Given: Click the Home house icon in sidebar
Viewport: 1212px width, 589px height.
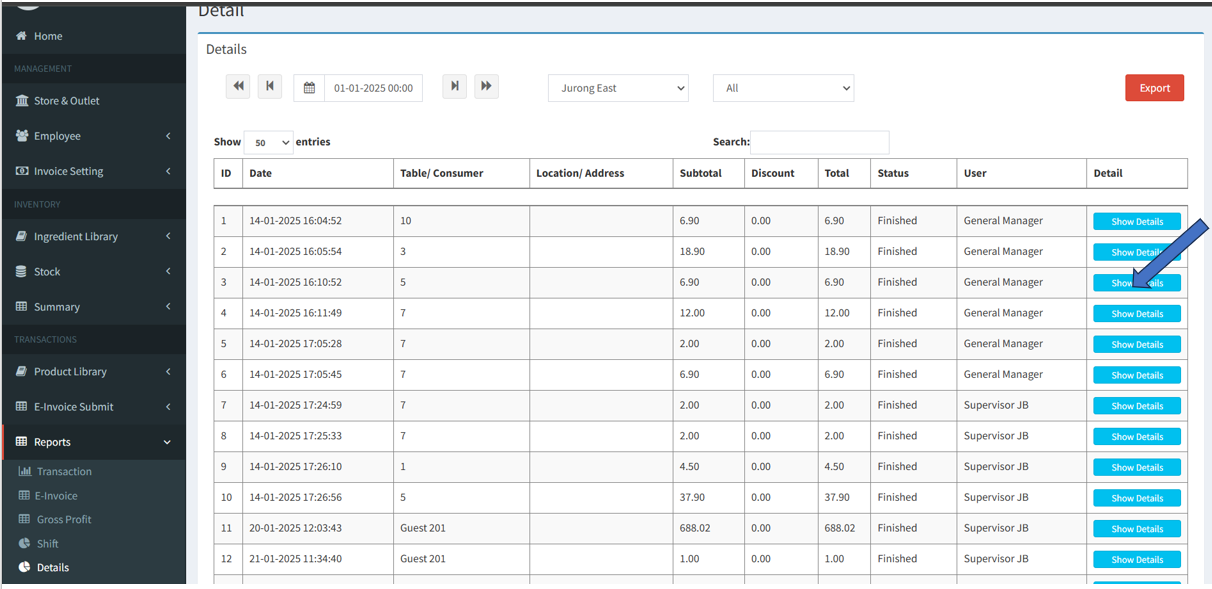Looking at the screenshot, I should [x=22, y=36].
